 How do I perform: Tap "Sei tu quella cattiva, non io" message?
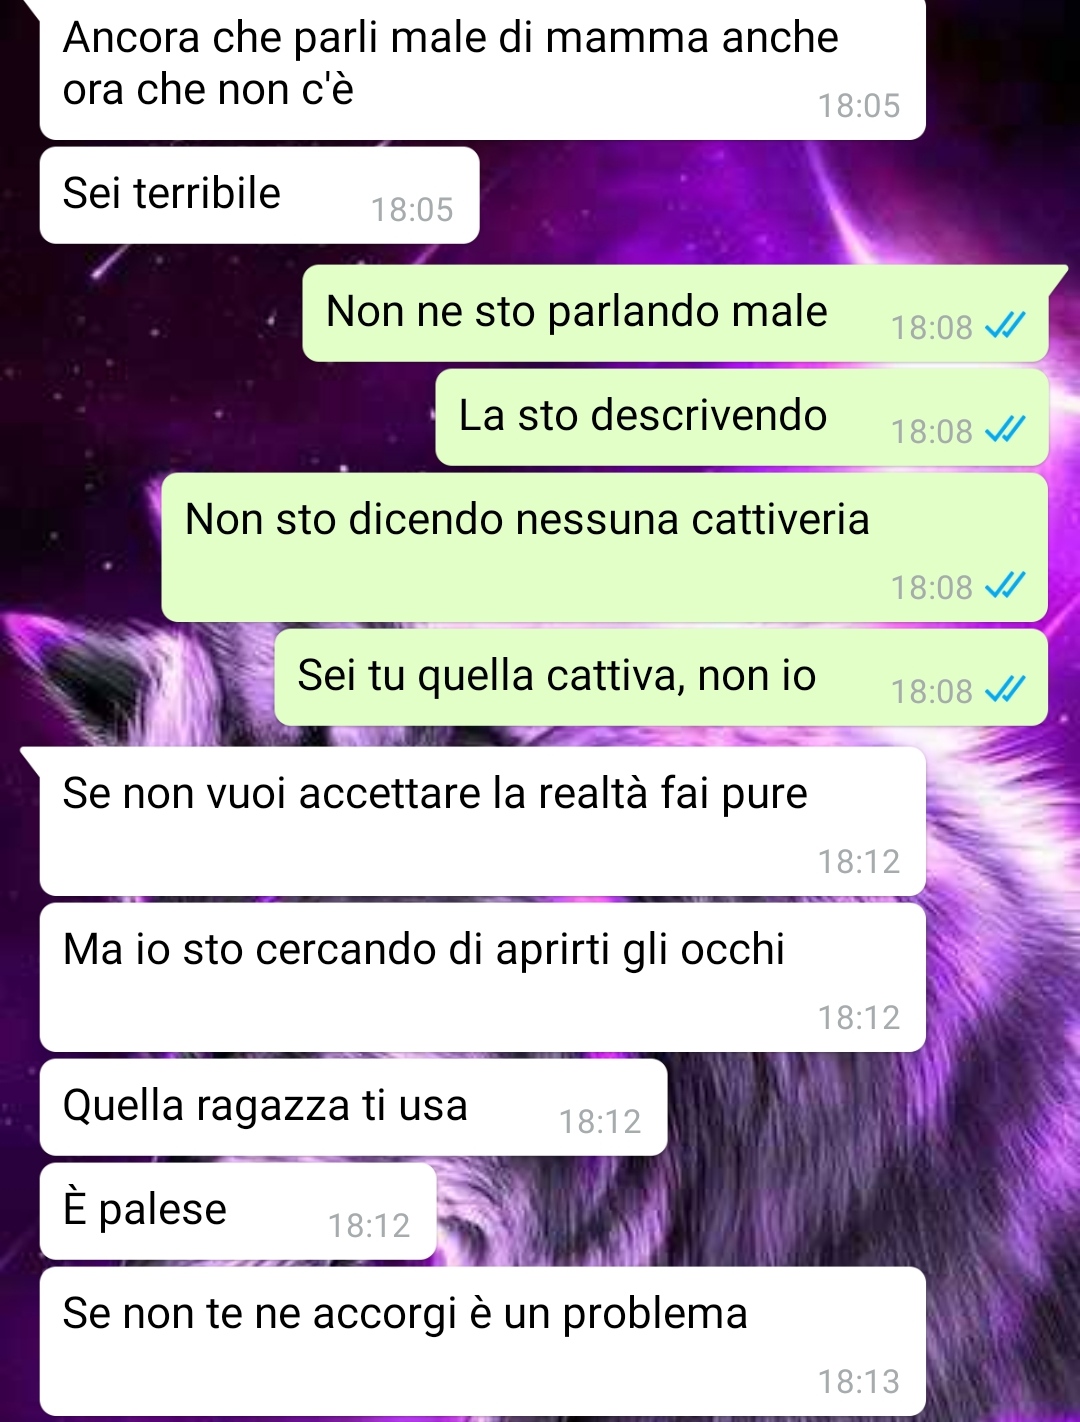pyautogui.click(x=661, y=677)
